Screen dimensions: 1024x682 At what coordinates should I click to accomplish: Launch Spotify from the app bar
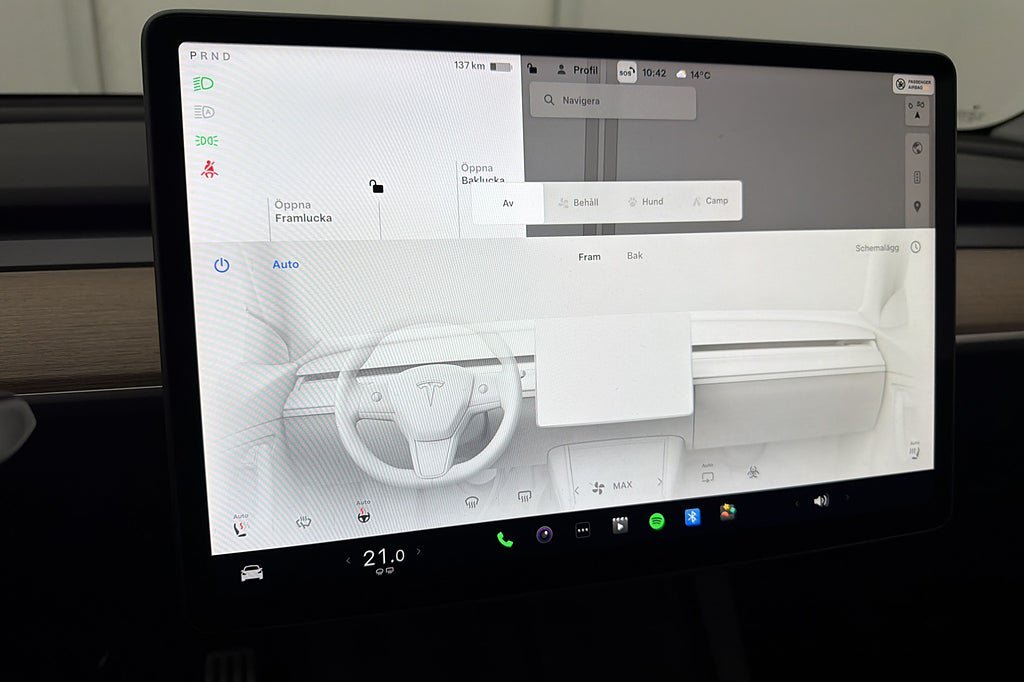click(657, 521)
